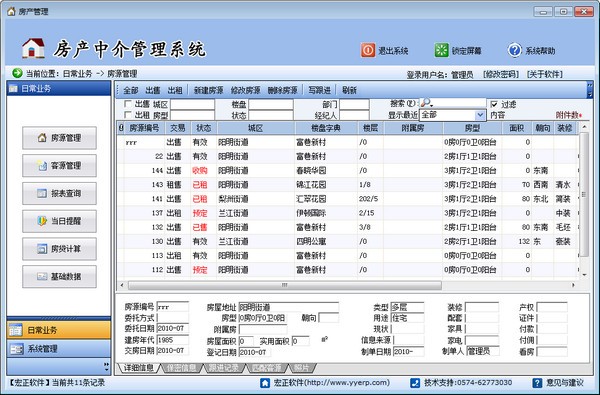Open the 显示最近 全部 dropdown
The width and height of the screenshot is (600, 395).
click(480, 115)
